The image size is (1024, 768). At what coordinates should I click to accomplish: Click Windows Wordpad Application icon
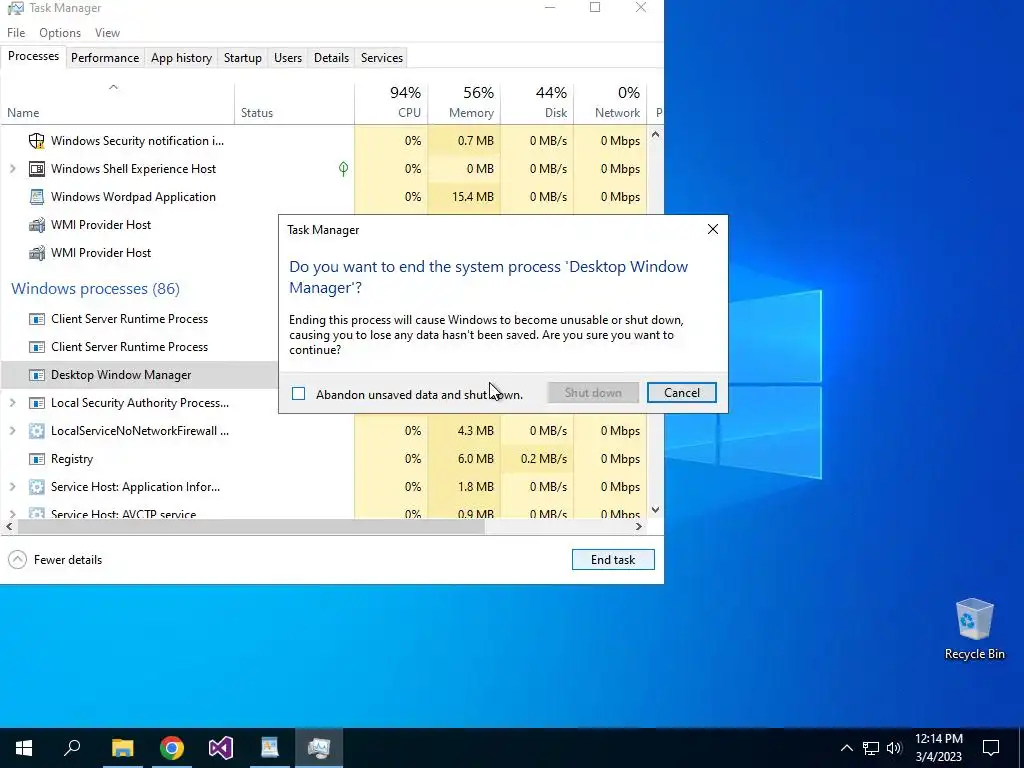tap(37, 197)
